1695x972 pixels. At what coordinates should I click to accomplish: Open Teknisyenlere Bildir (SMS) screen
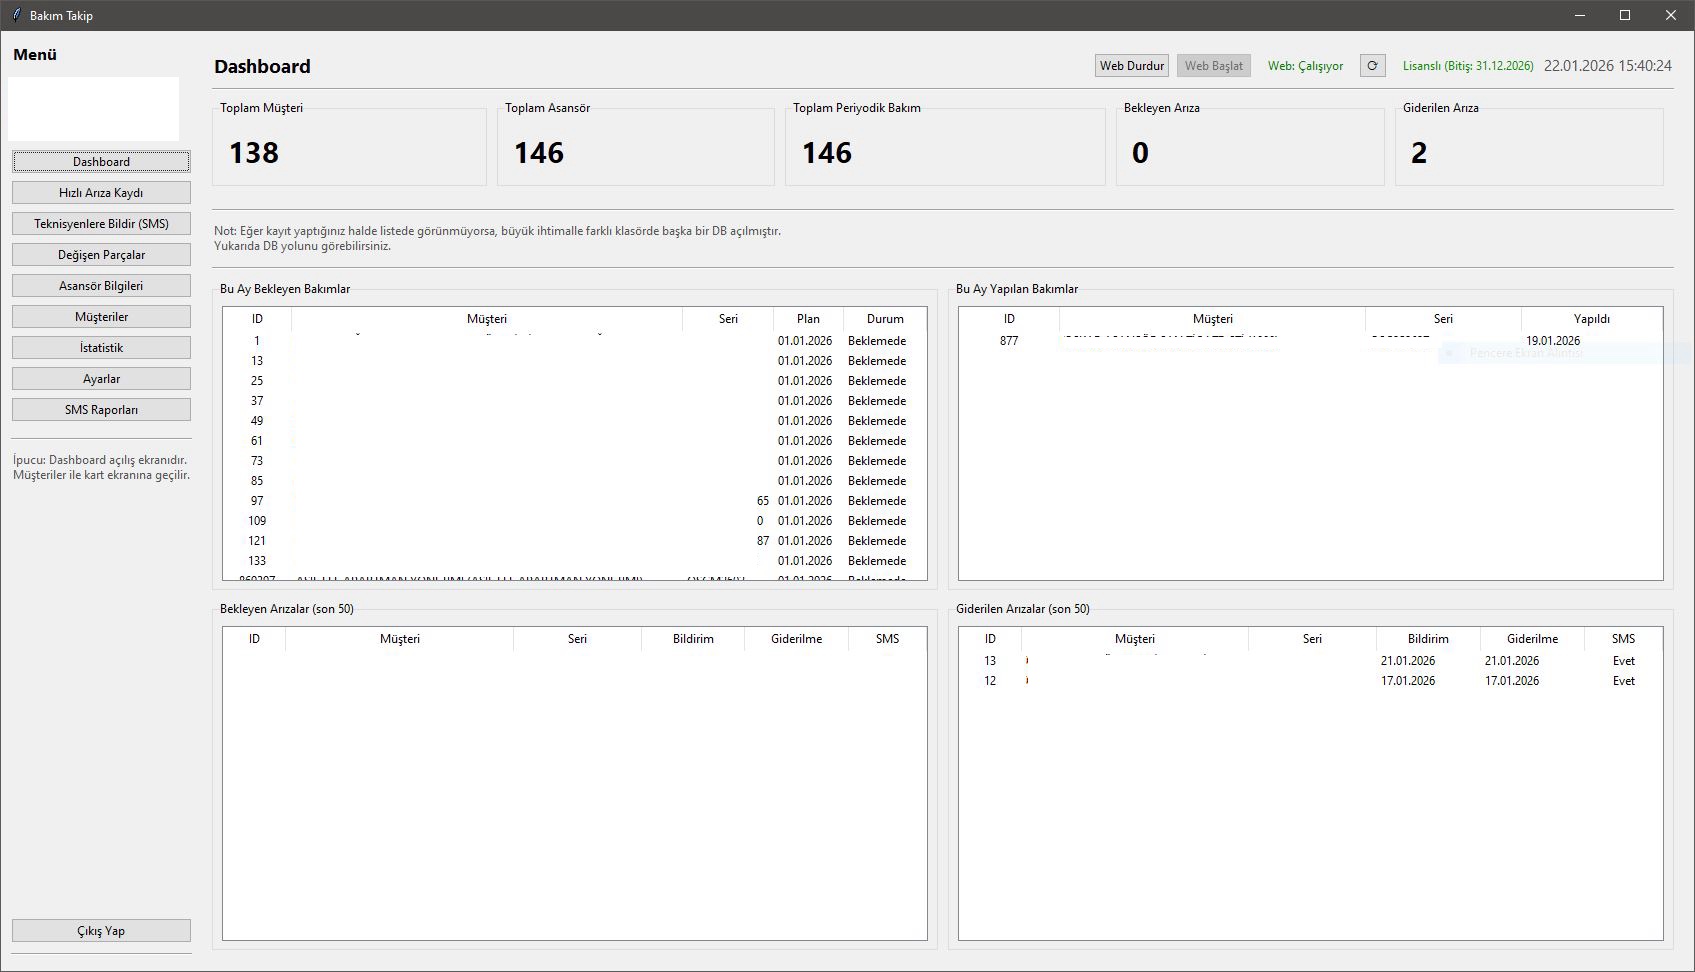coord(100,223)
